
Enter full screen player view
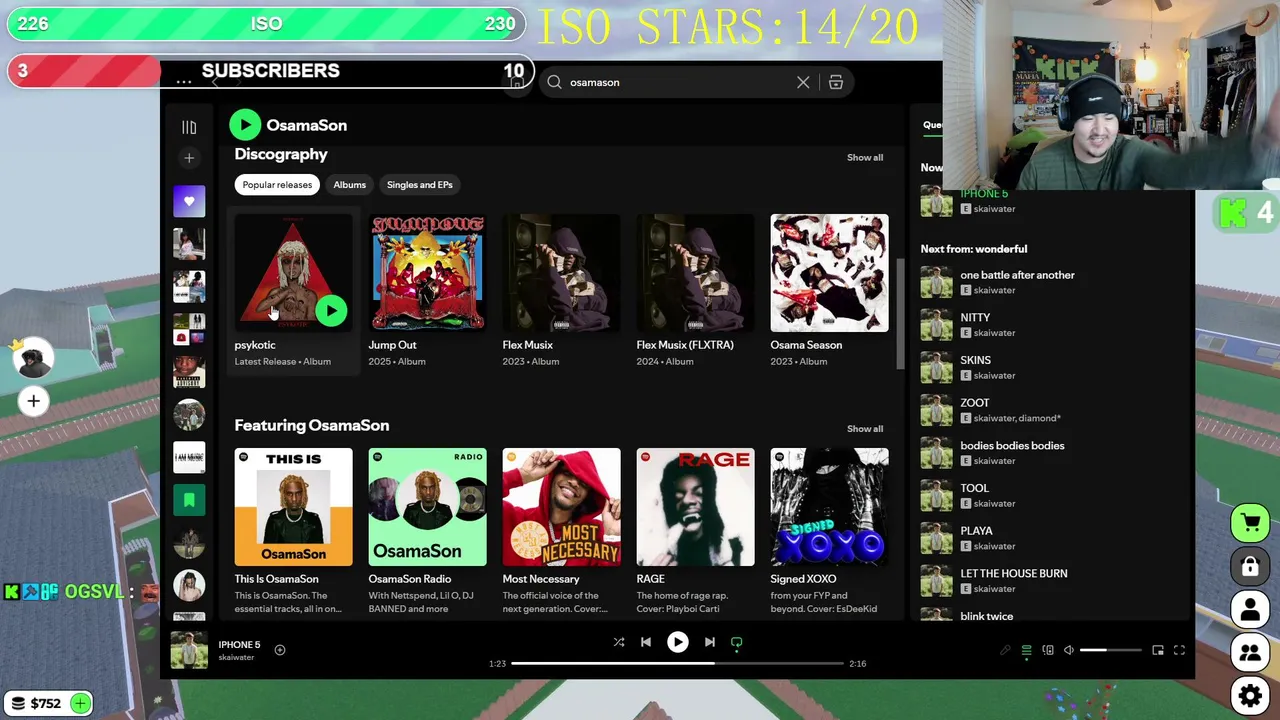point(1180,650)
